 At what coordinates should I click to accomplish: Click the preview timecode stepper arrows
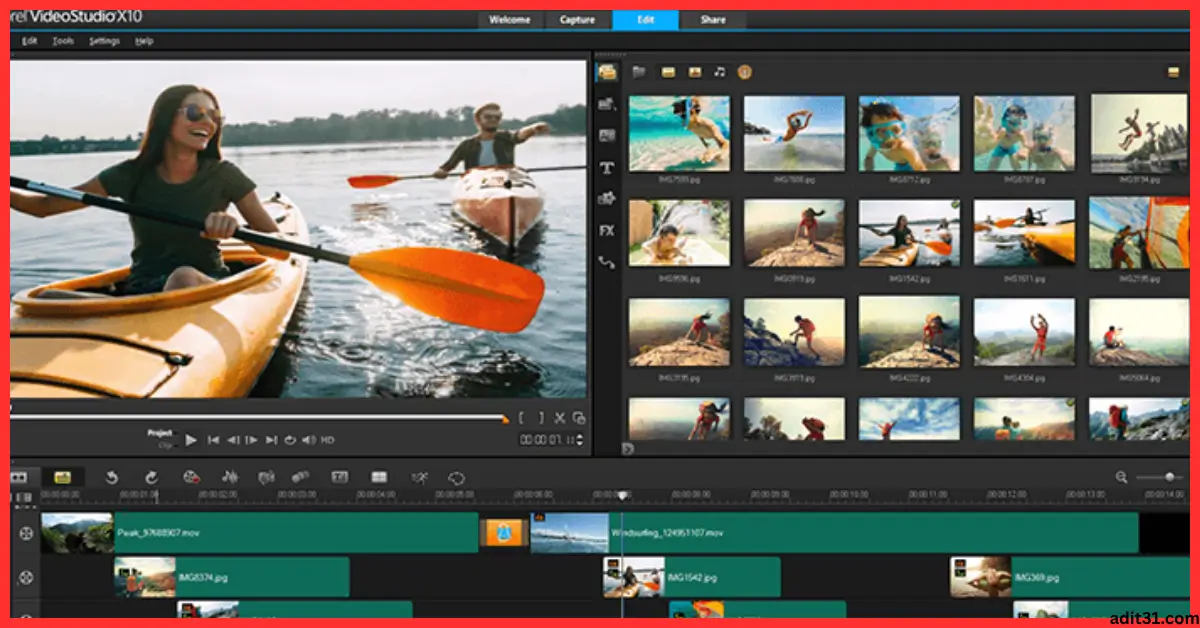(580, 440)
